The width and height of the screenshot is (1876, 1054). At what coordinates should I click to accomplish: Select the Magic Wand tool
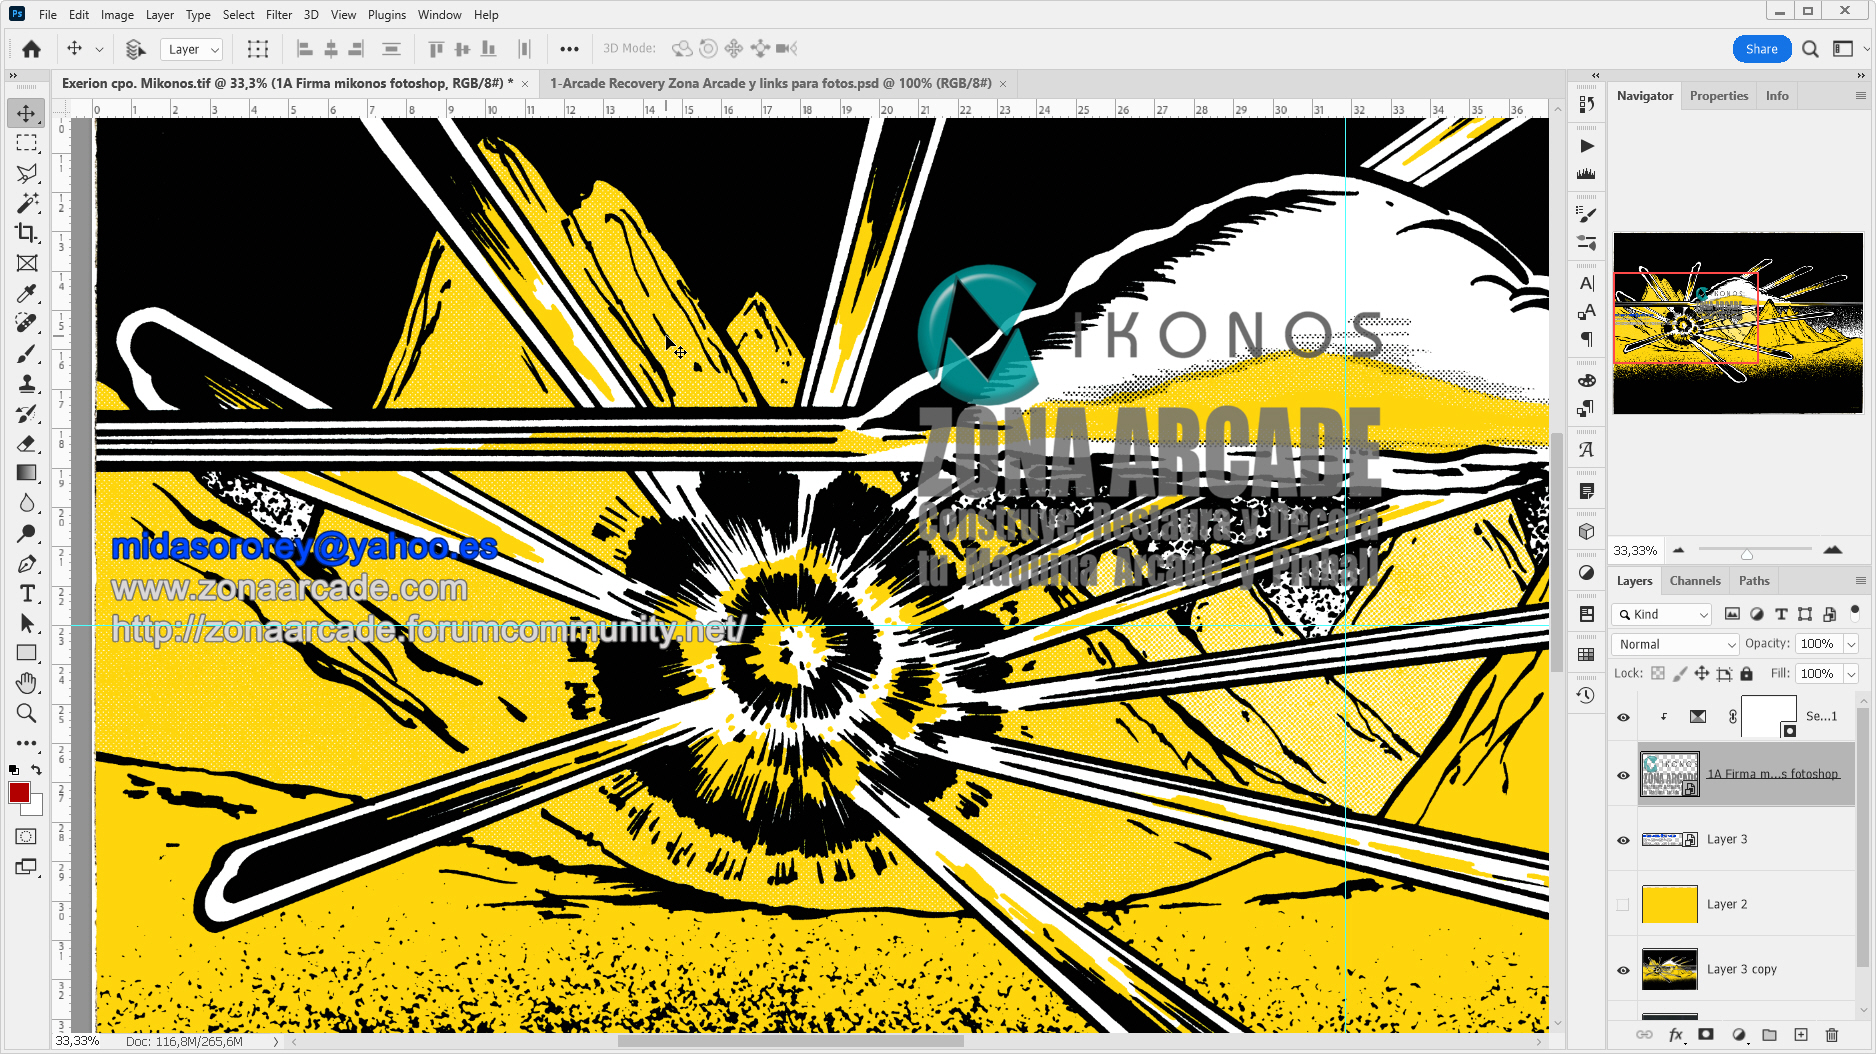pyautogui.click(x=27, y=203)
